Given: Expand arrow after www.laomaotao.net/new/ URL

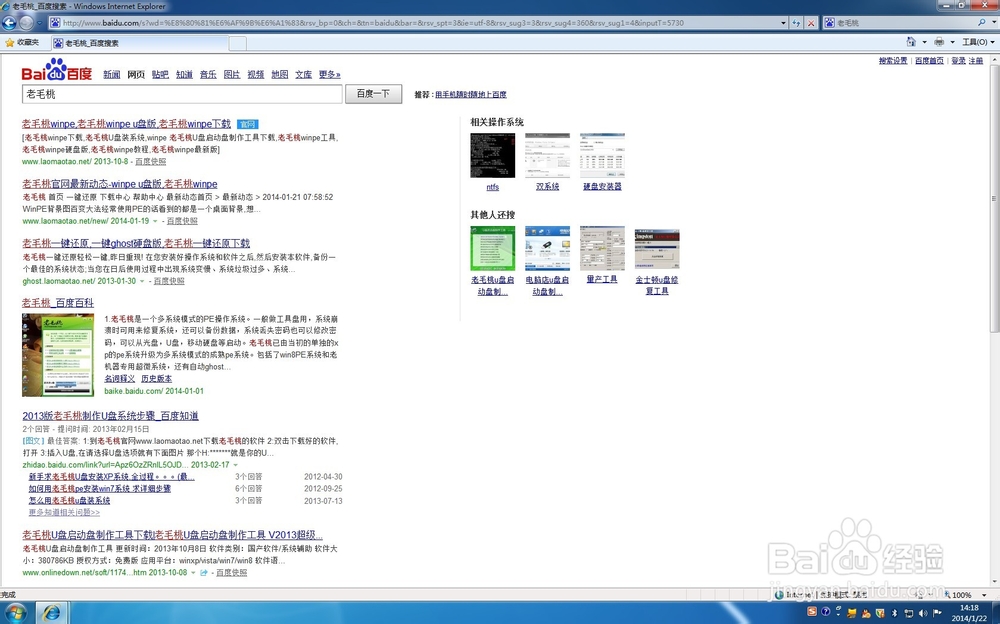Looking at the screenshot, I should tap(155, 221).
